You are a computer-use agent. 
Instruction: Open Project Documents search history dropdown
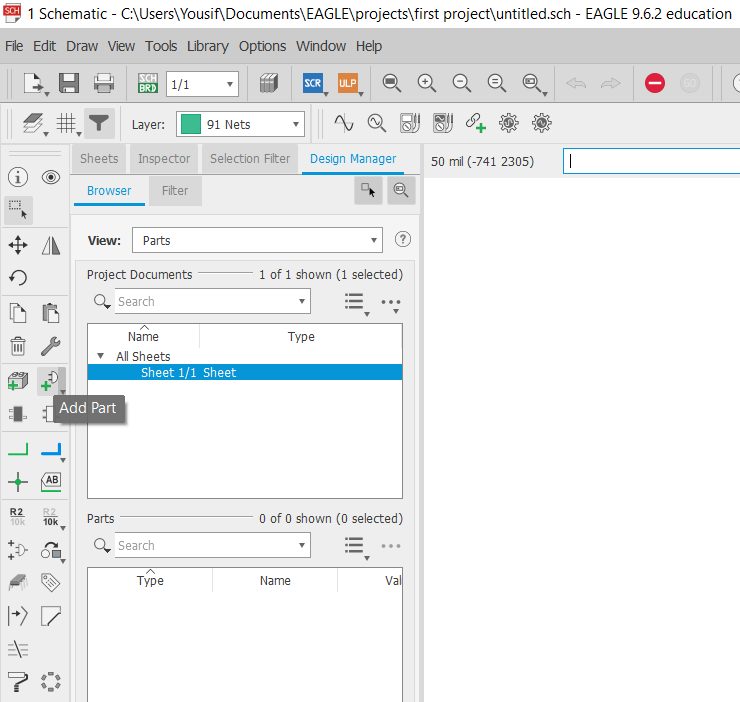pyautogui.click(x=302, y=302)
